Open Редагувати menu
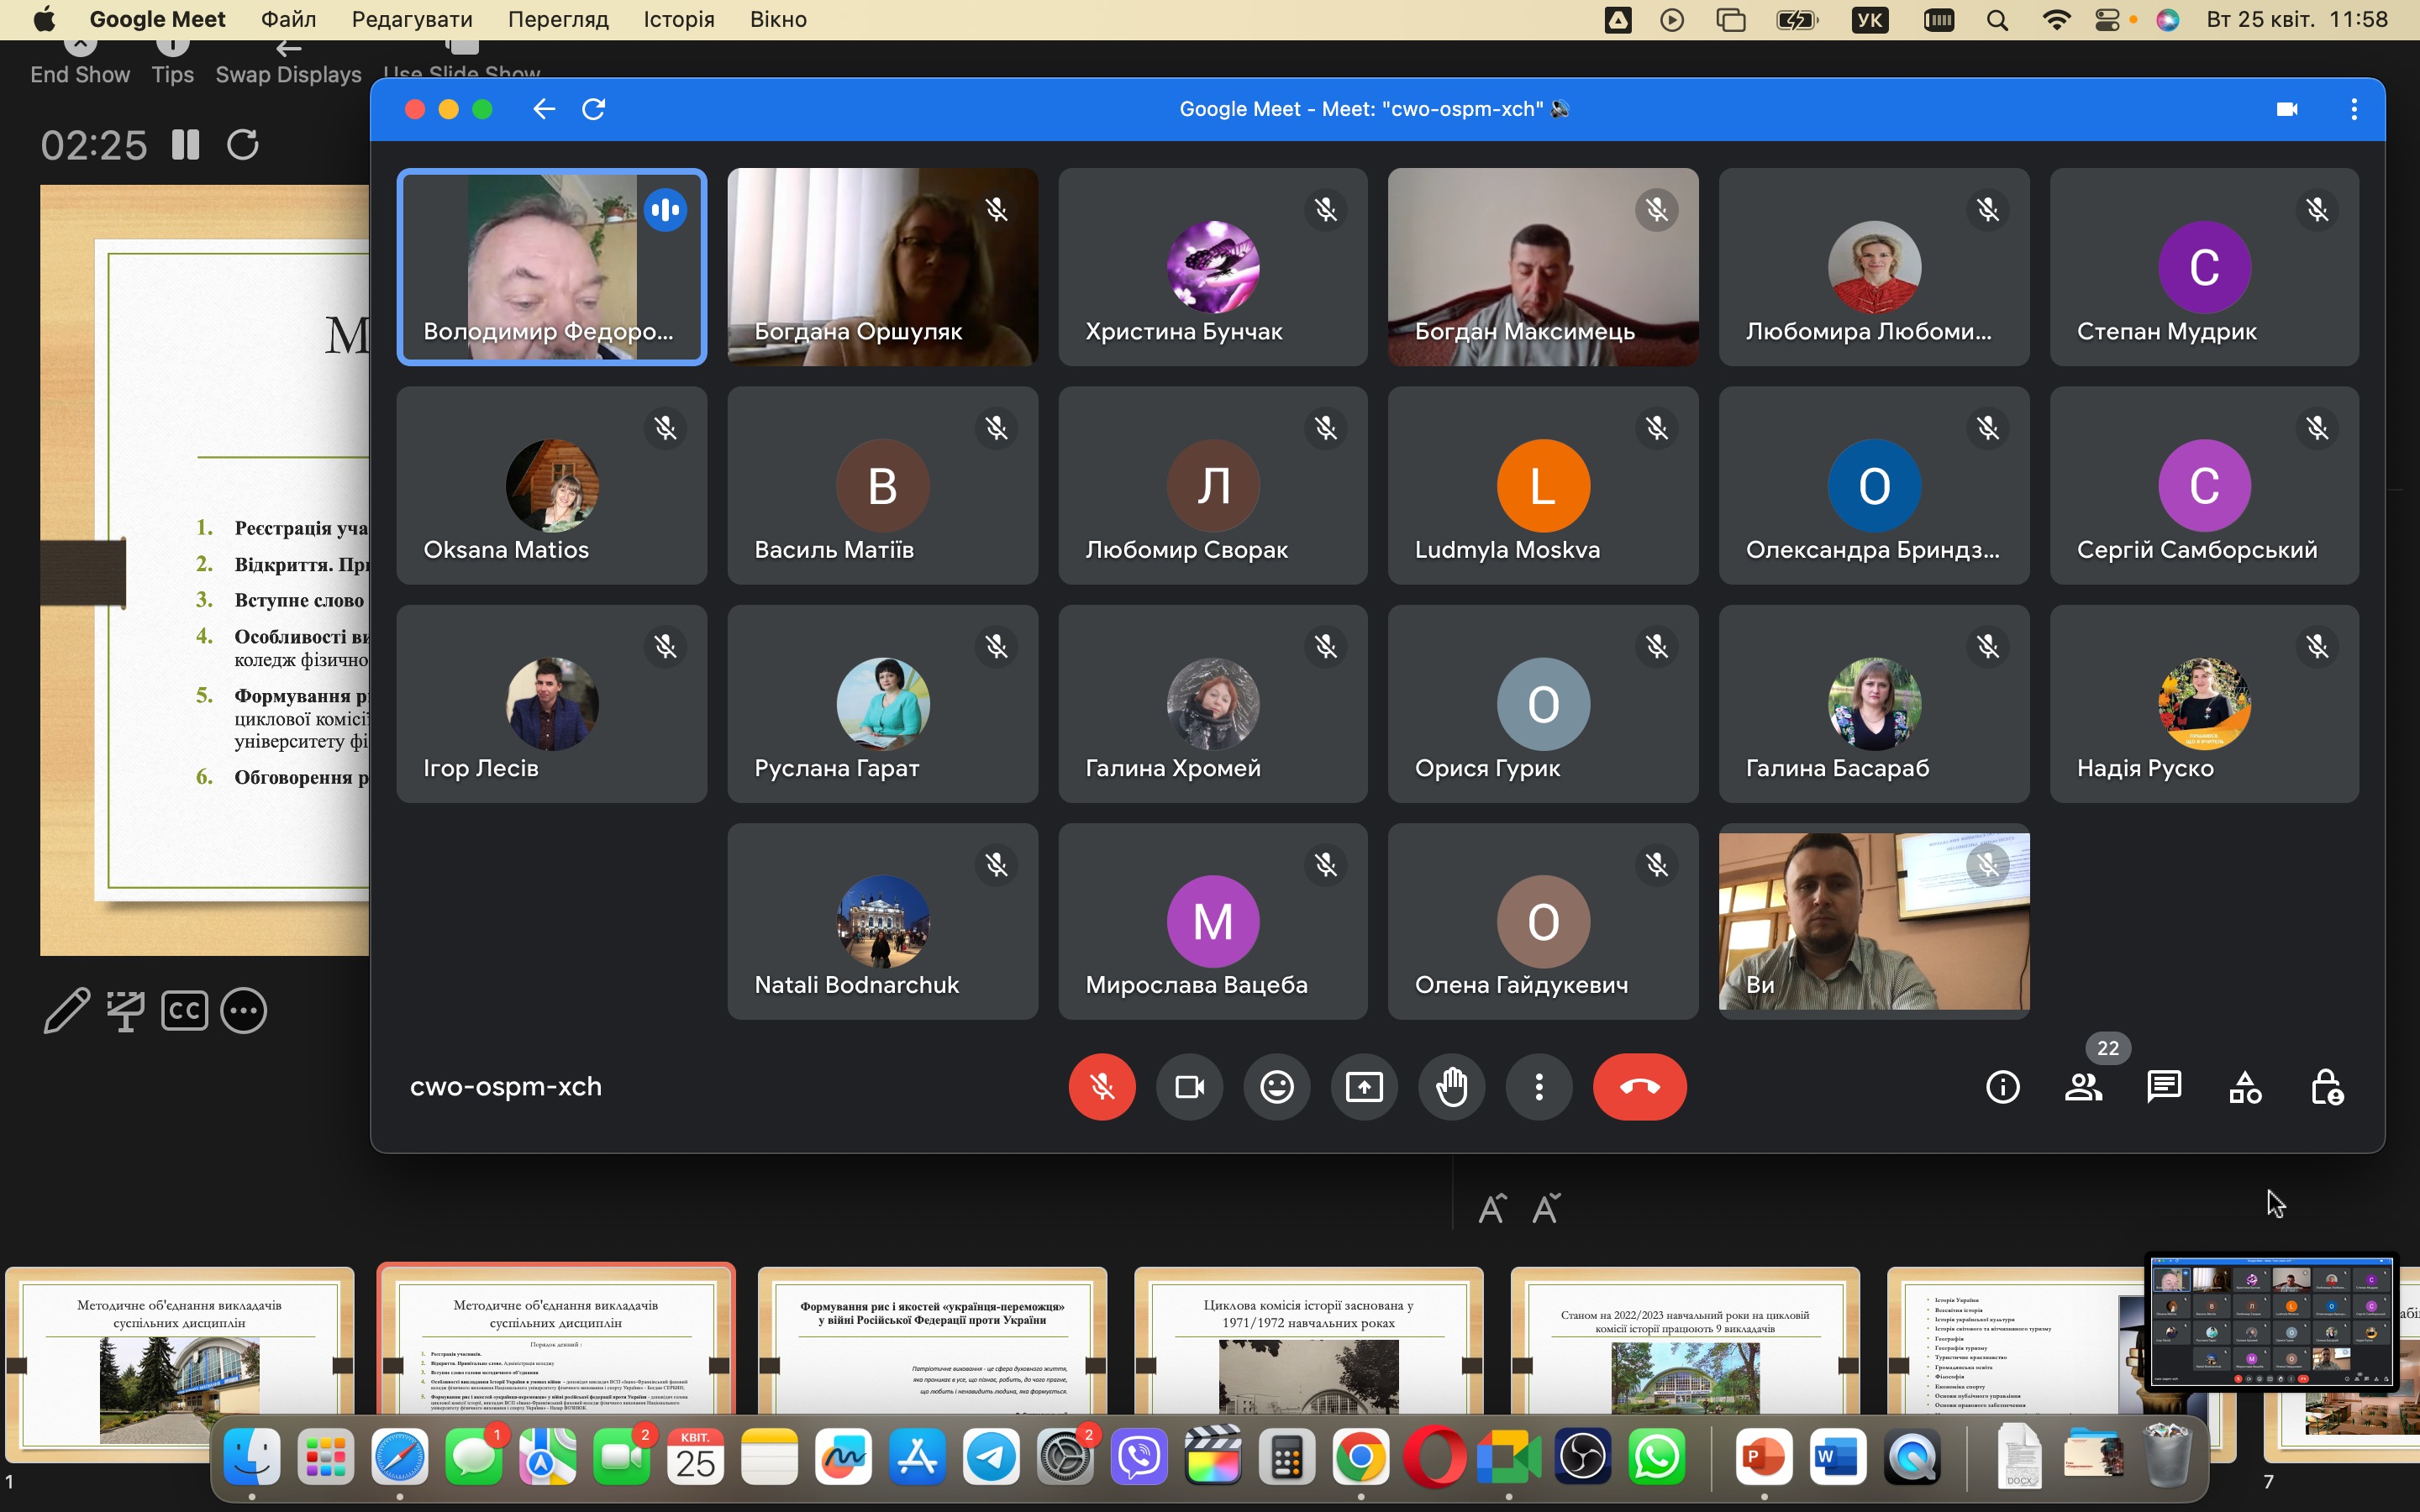The image size is (2420, 1512). (x=412, y=19)
